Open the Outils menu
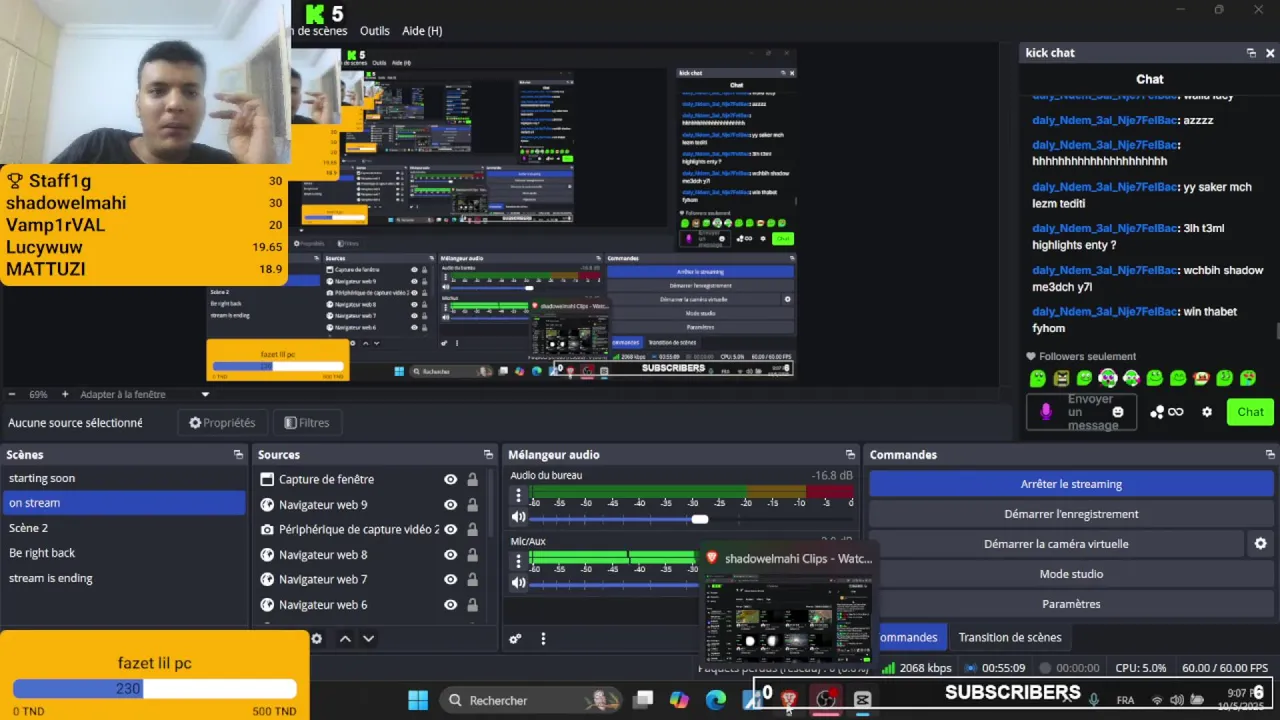 coord(374,31)
